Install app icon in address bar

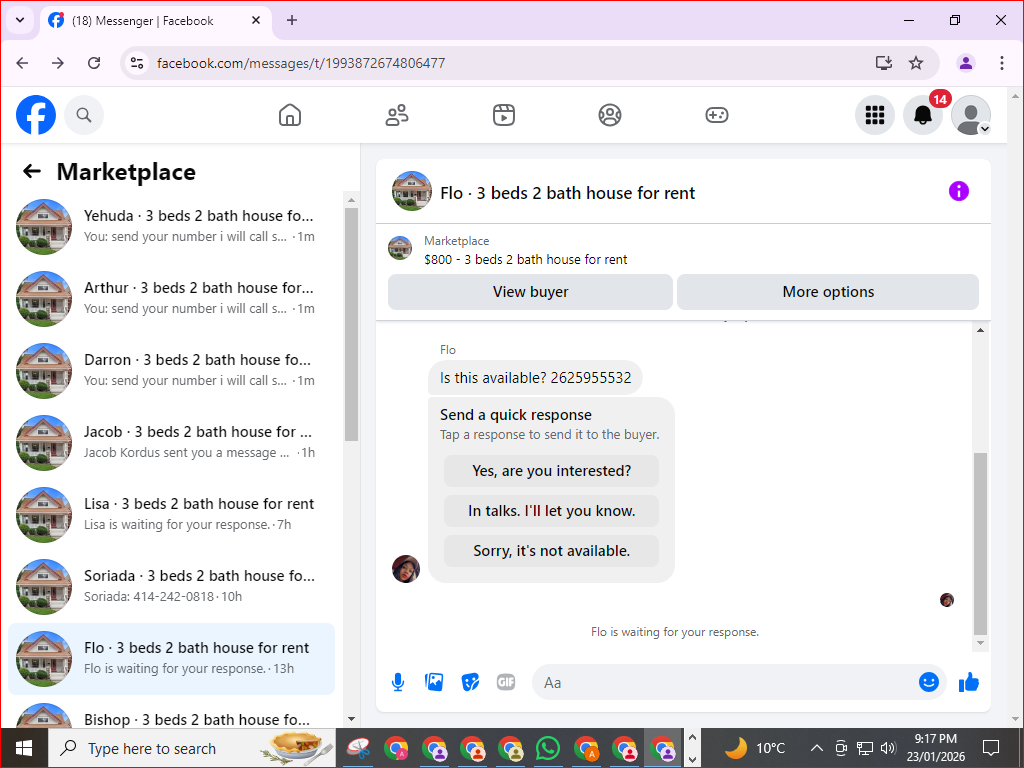[884, 63]
